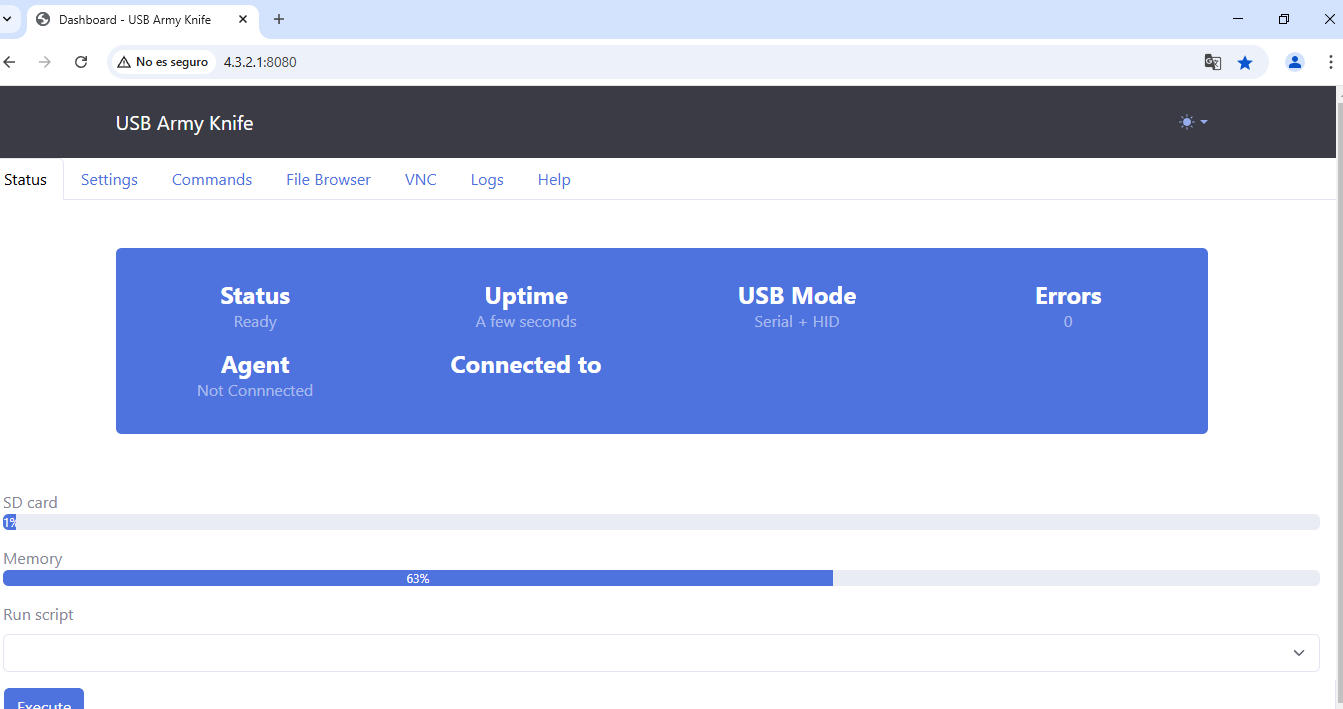Reload the page with the refresh icon
This screenshot has height=709, width=1343.
pyautogui.click(x=81, y=62)
